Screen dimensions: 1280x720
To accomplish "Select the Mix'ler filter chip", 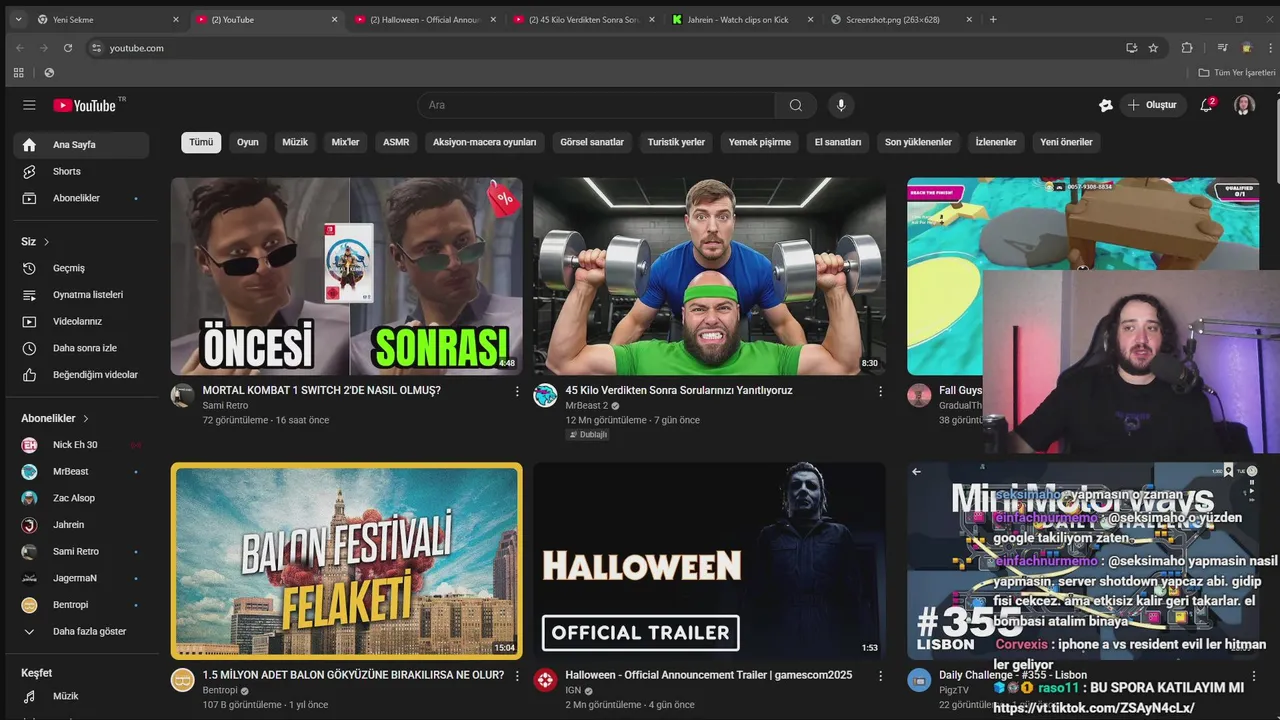I will 345,142.
